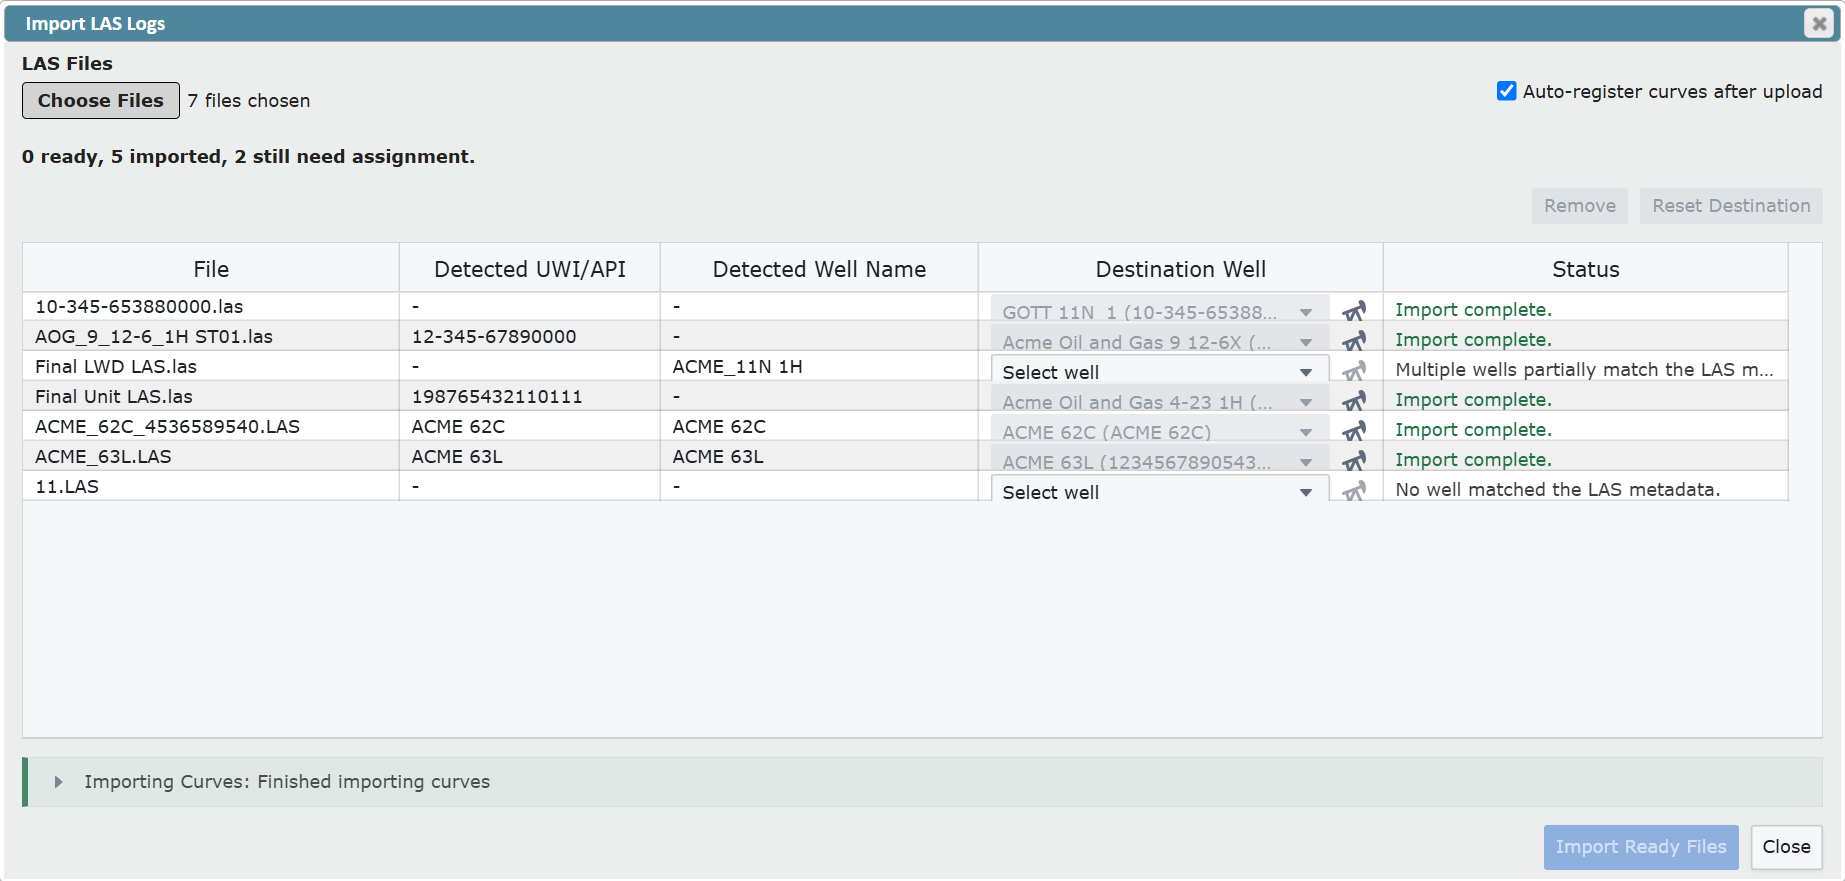Click the Close button at bottom right
The width and height of the screenshot is (1845, 881).
[x=1786, y=847]
